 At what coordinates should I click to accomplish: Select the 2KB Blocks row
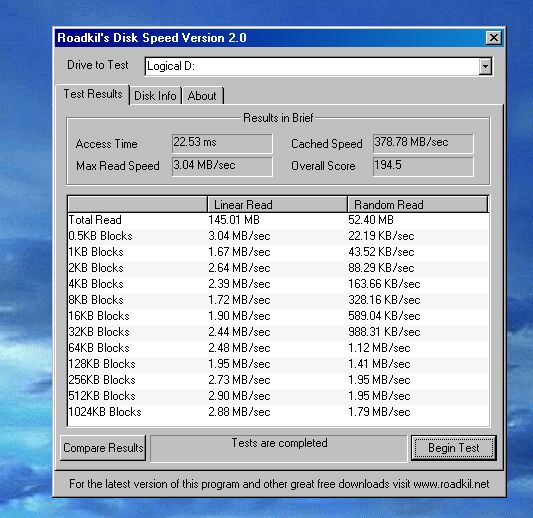(x=278, y=268)
